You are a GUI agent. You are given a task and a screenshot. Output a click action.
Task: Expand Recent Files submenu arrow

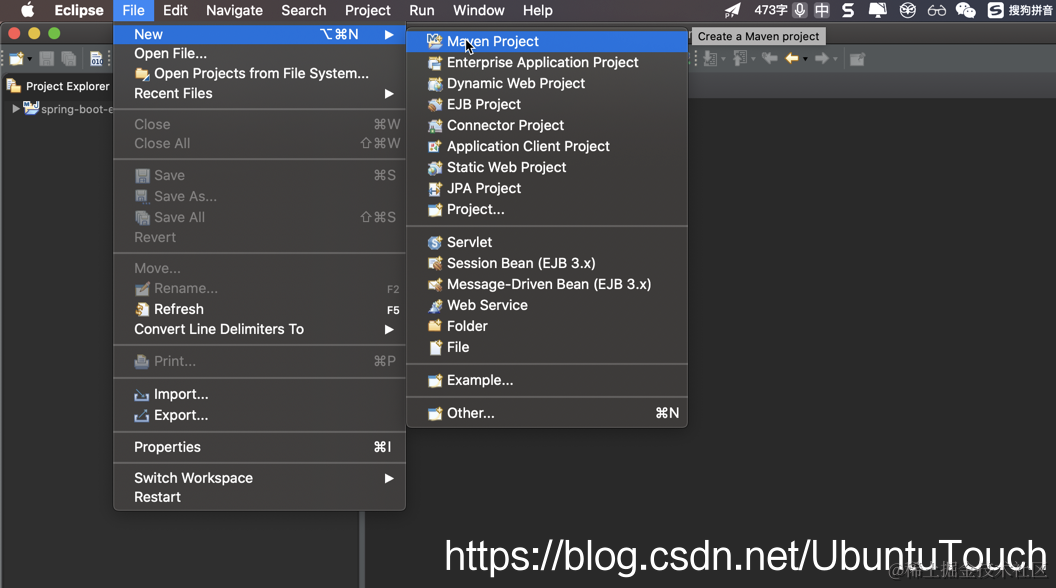[x=389, y=94]
